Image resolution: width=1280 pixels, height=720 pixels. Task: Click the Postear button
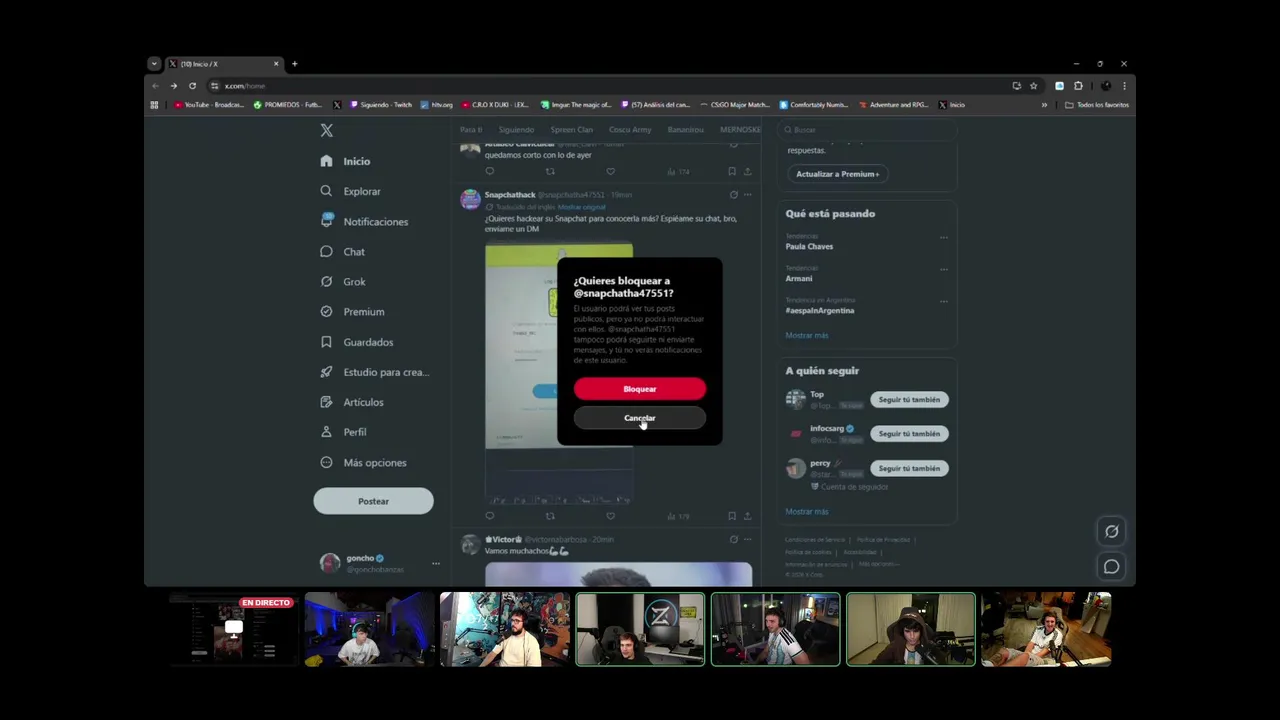coord(373,501)
